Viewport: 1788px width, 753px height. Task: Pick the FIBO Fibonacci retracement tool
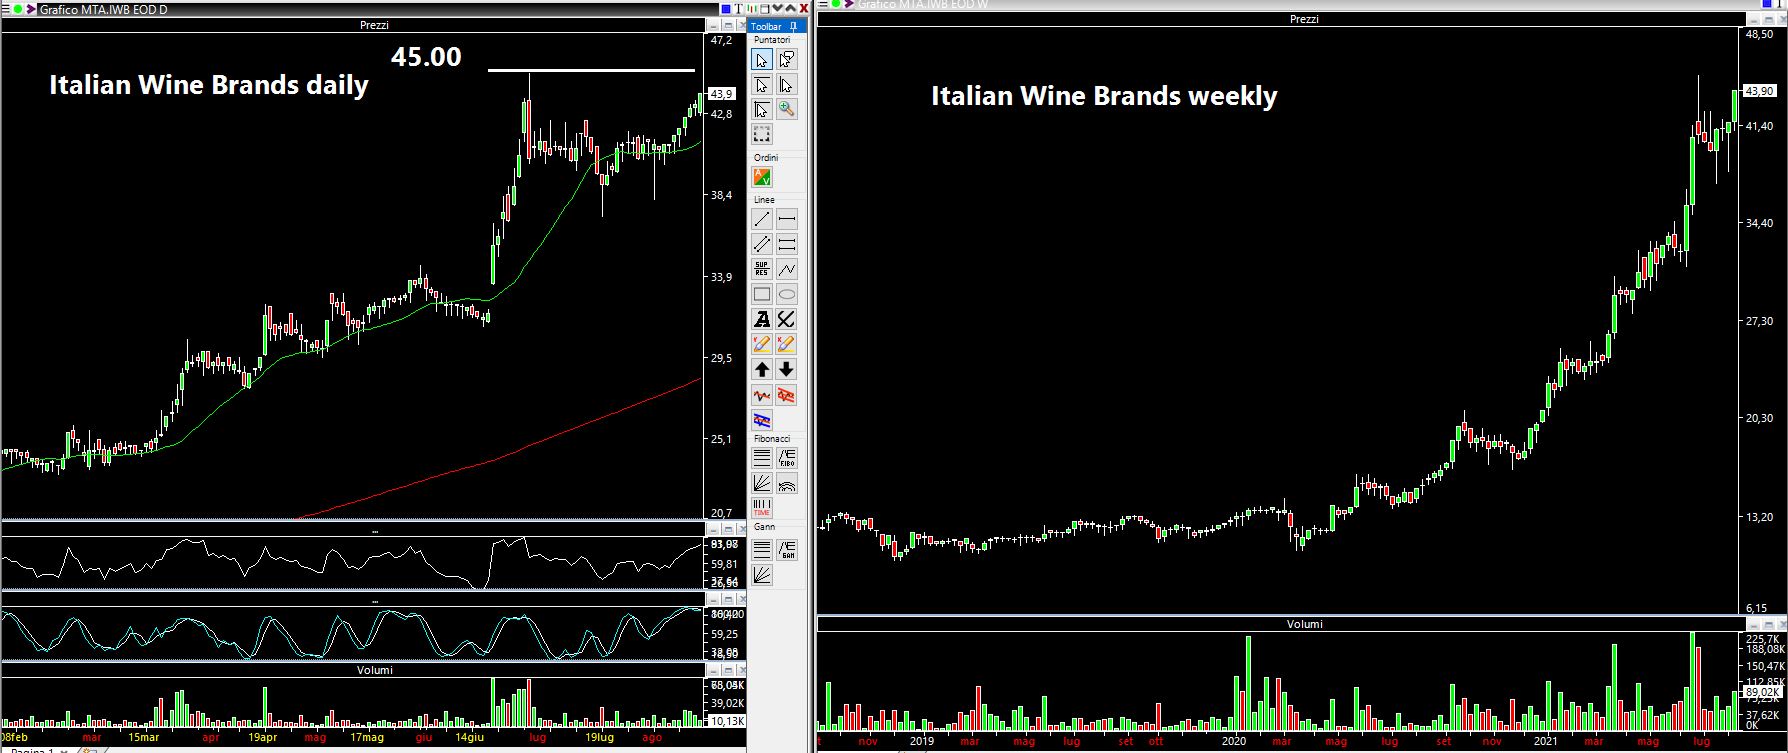click(787, 458)
